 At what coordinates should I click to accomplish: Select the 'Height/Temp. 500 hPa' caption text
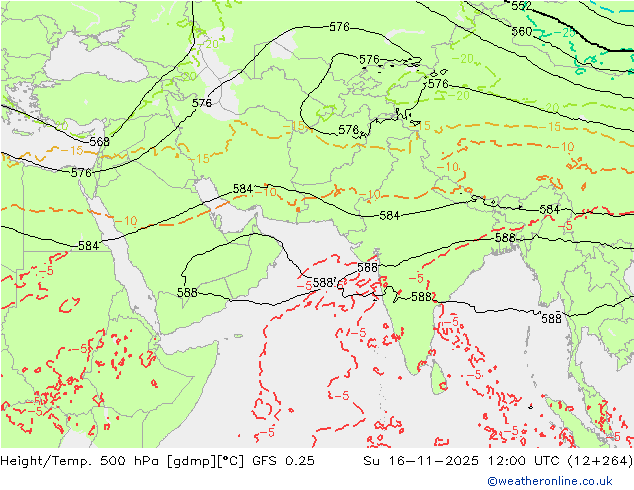tap(81, 461)
